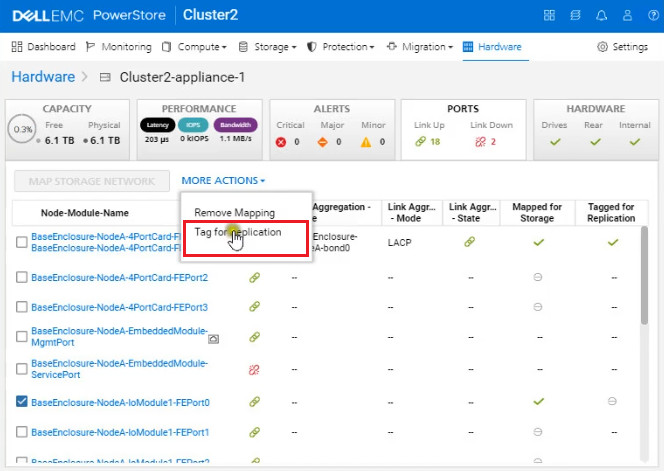
Task: Click the capacity 0.3% usage gauge
Action: [x=22, y=129]
